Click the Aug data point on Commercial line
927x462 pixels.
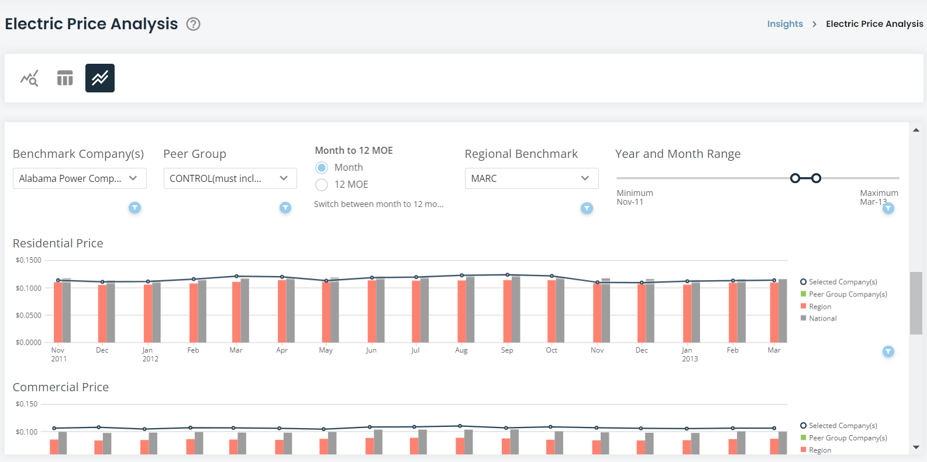[x=460, y=426]
